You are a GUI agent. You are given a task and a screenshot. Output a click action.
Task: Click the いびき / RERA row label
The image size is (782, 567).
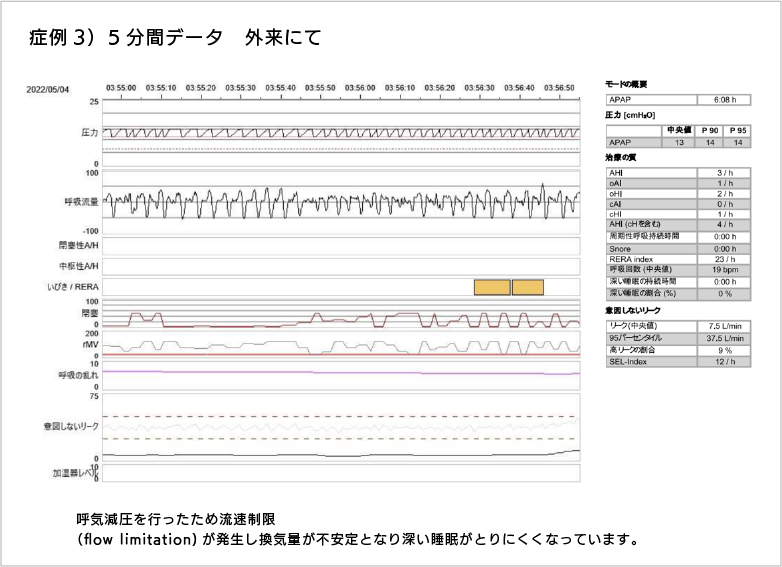pyautogui.click(x=73, y=287)
